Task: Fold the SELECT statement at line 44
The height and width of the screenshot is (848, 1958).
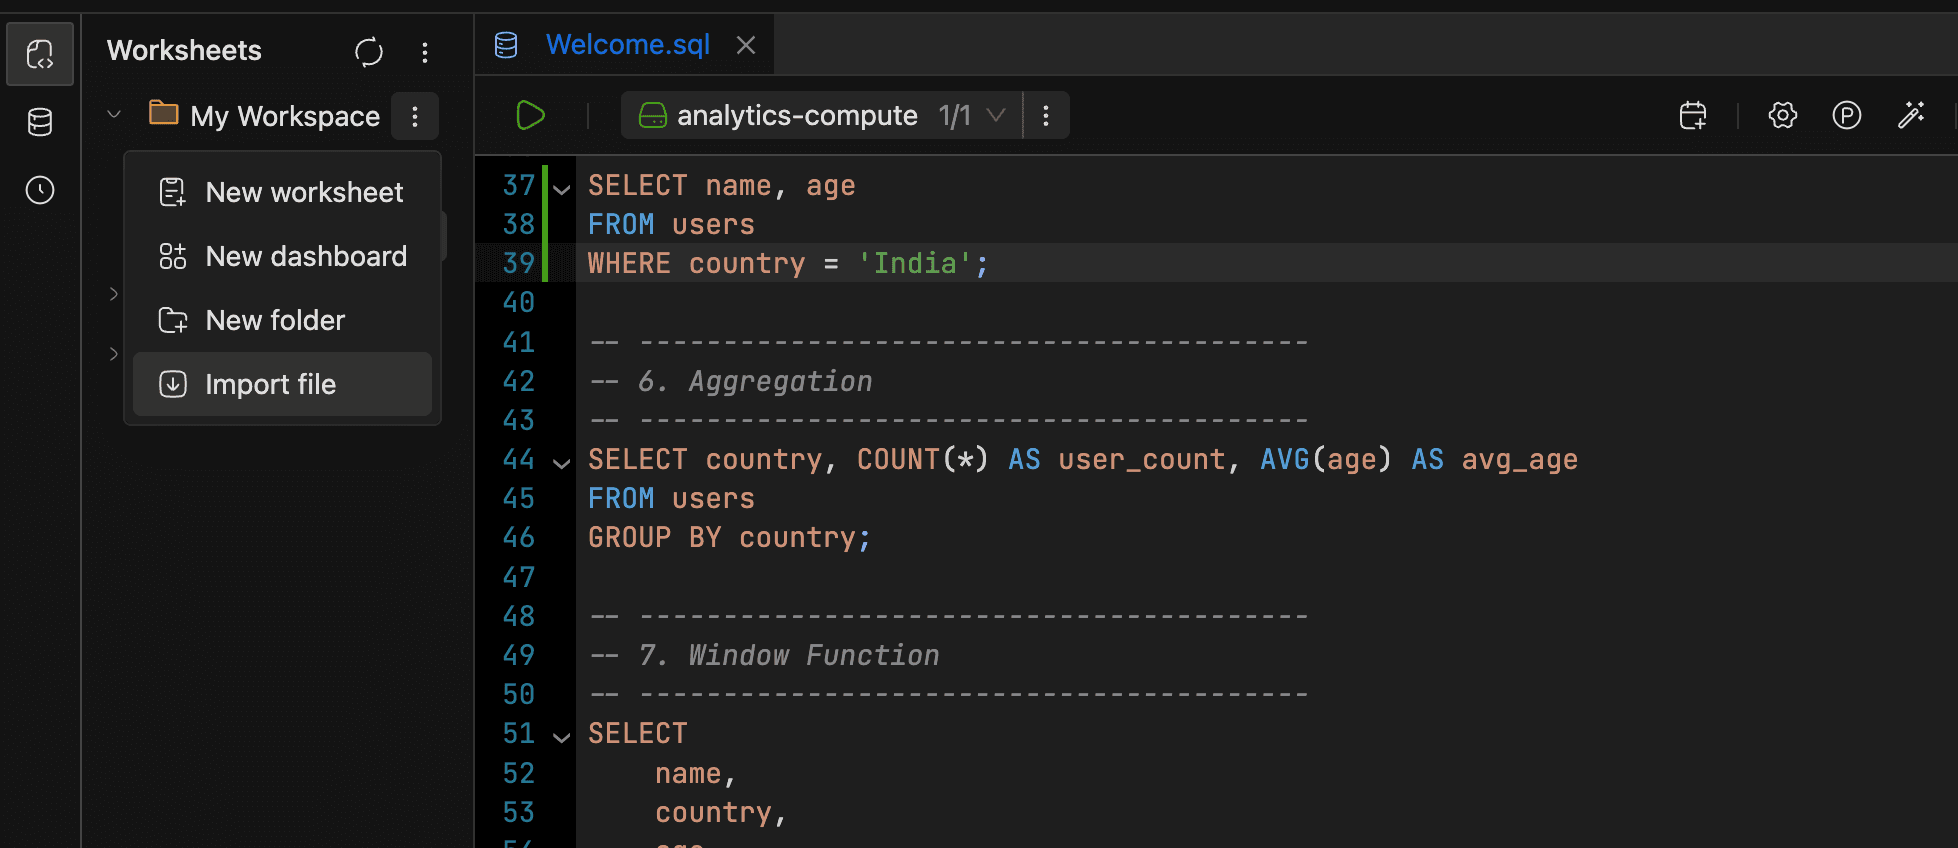Action: click(562, 462)
